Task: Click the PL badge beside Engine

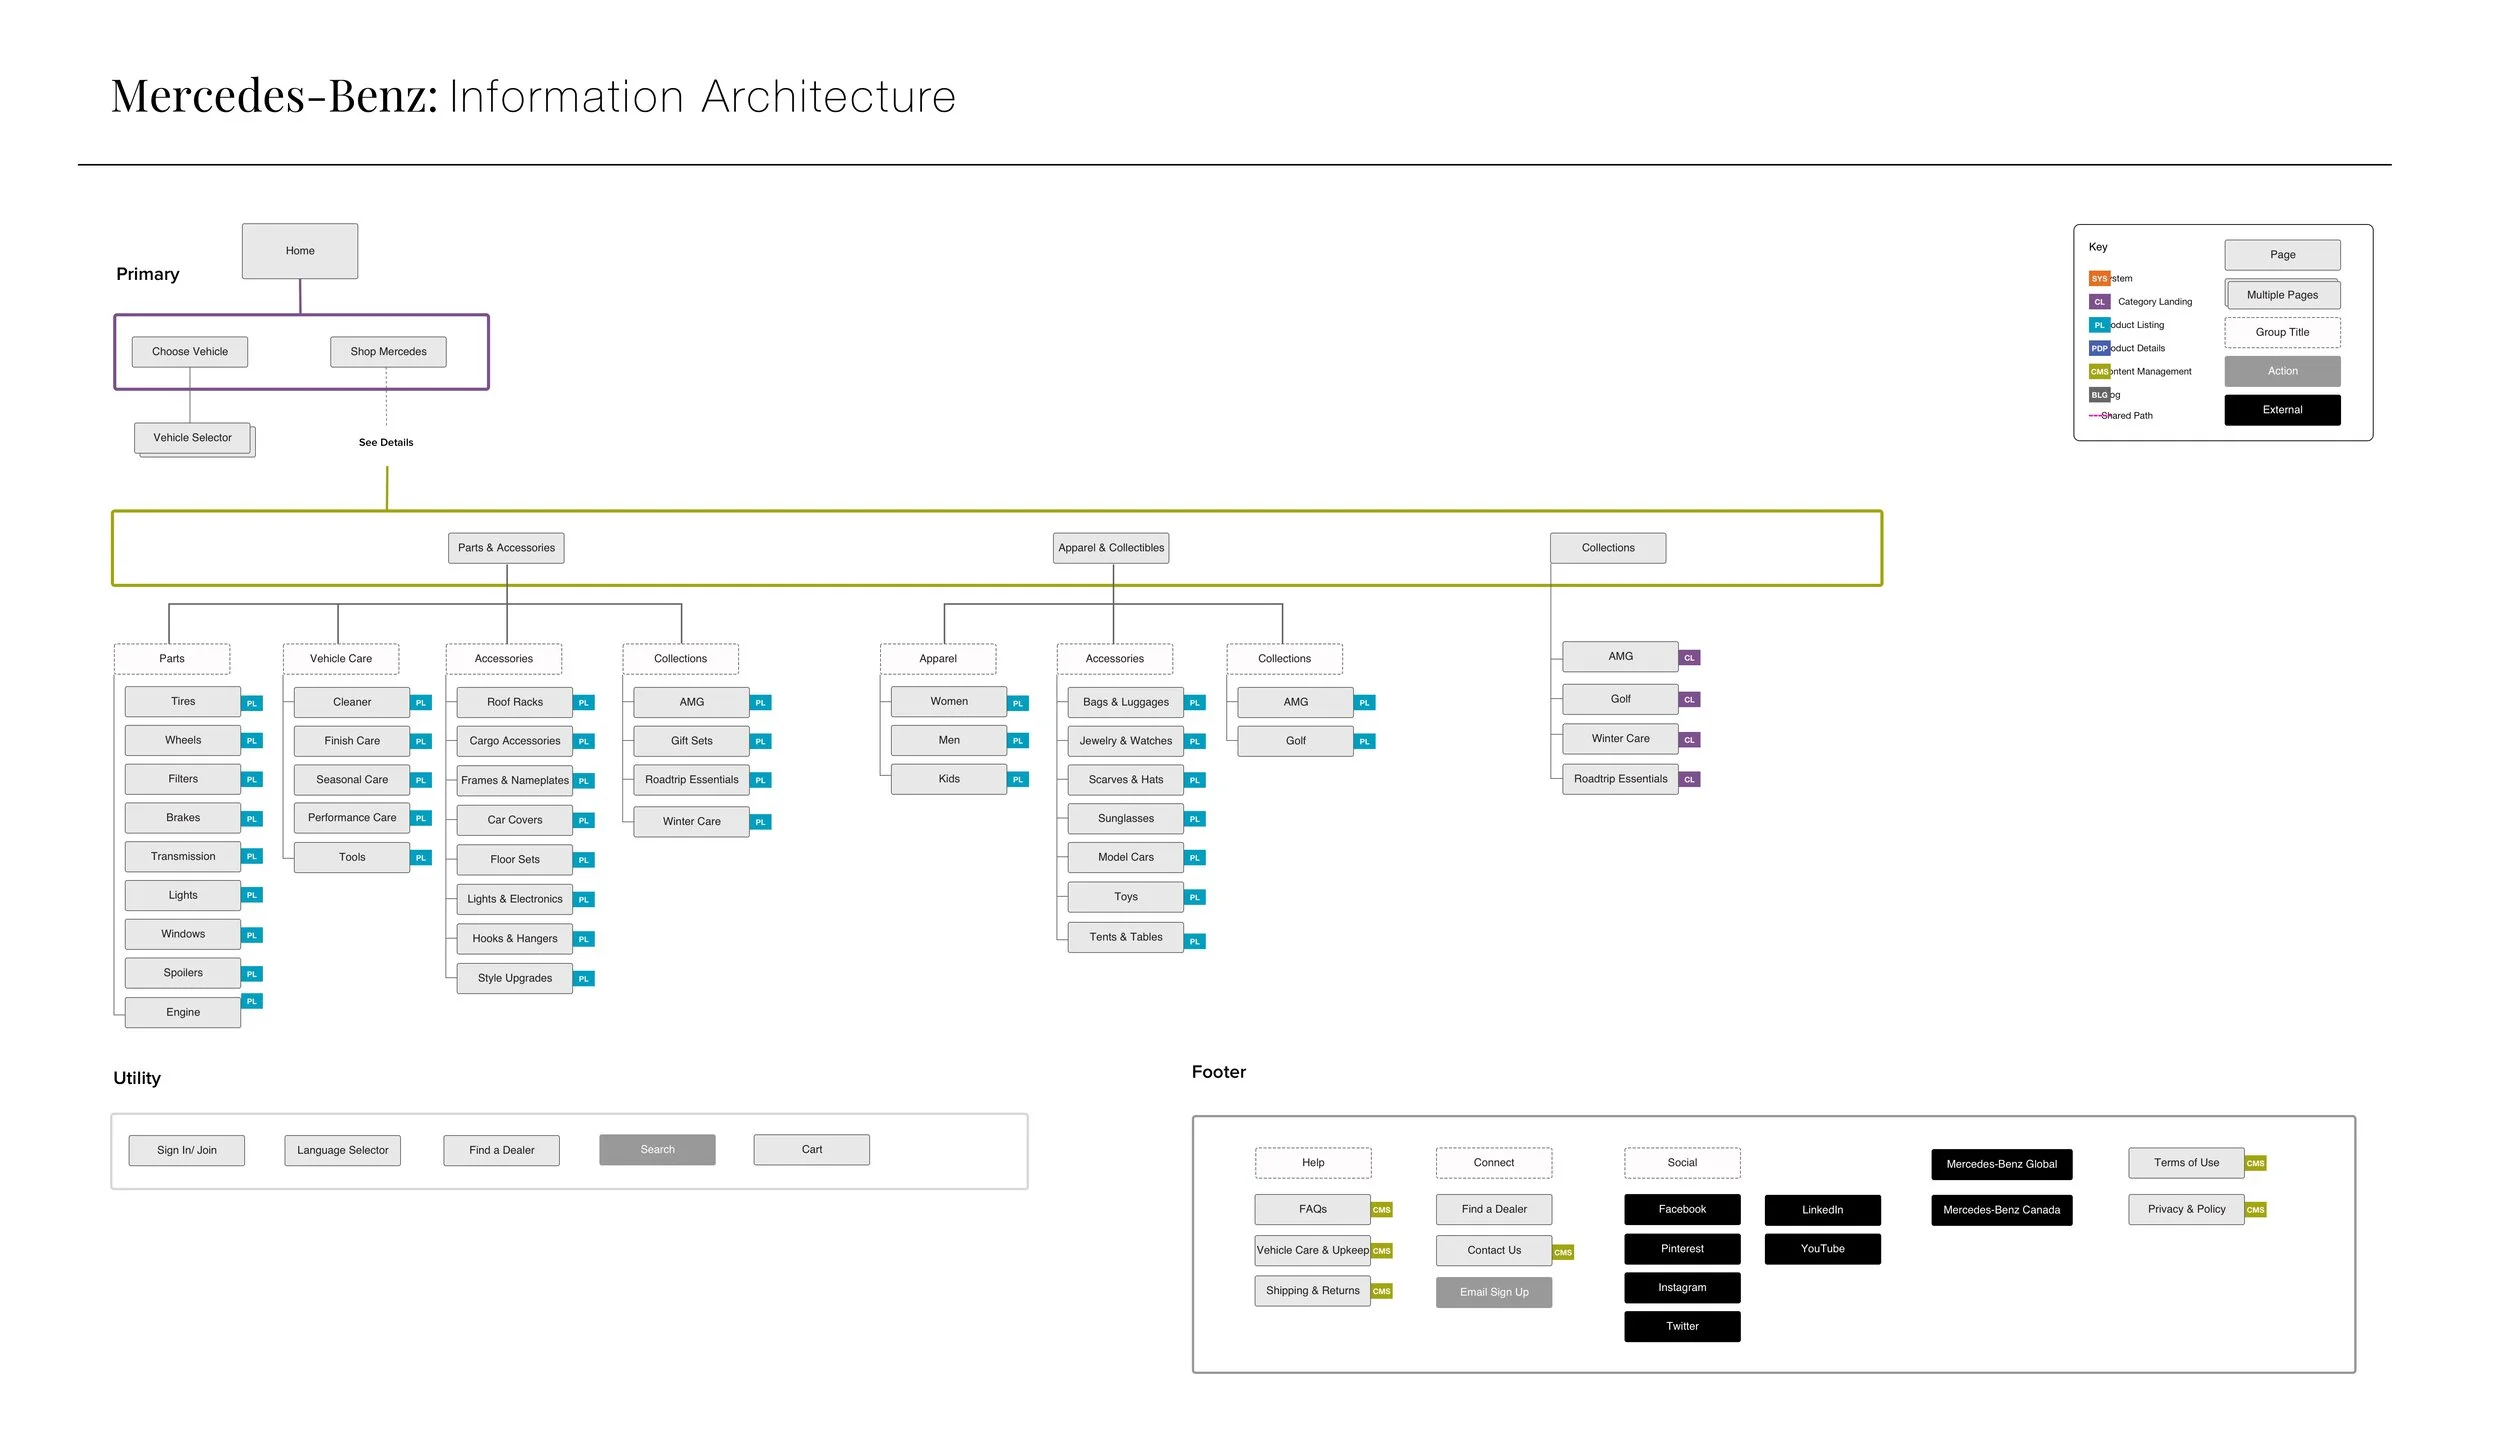Action: [x=252, y=1001]
